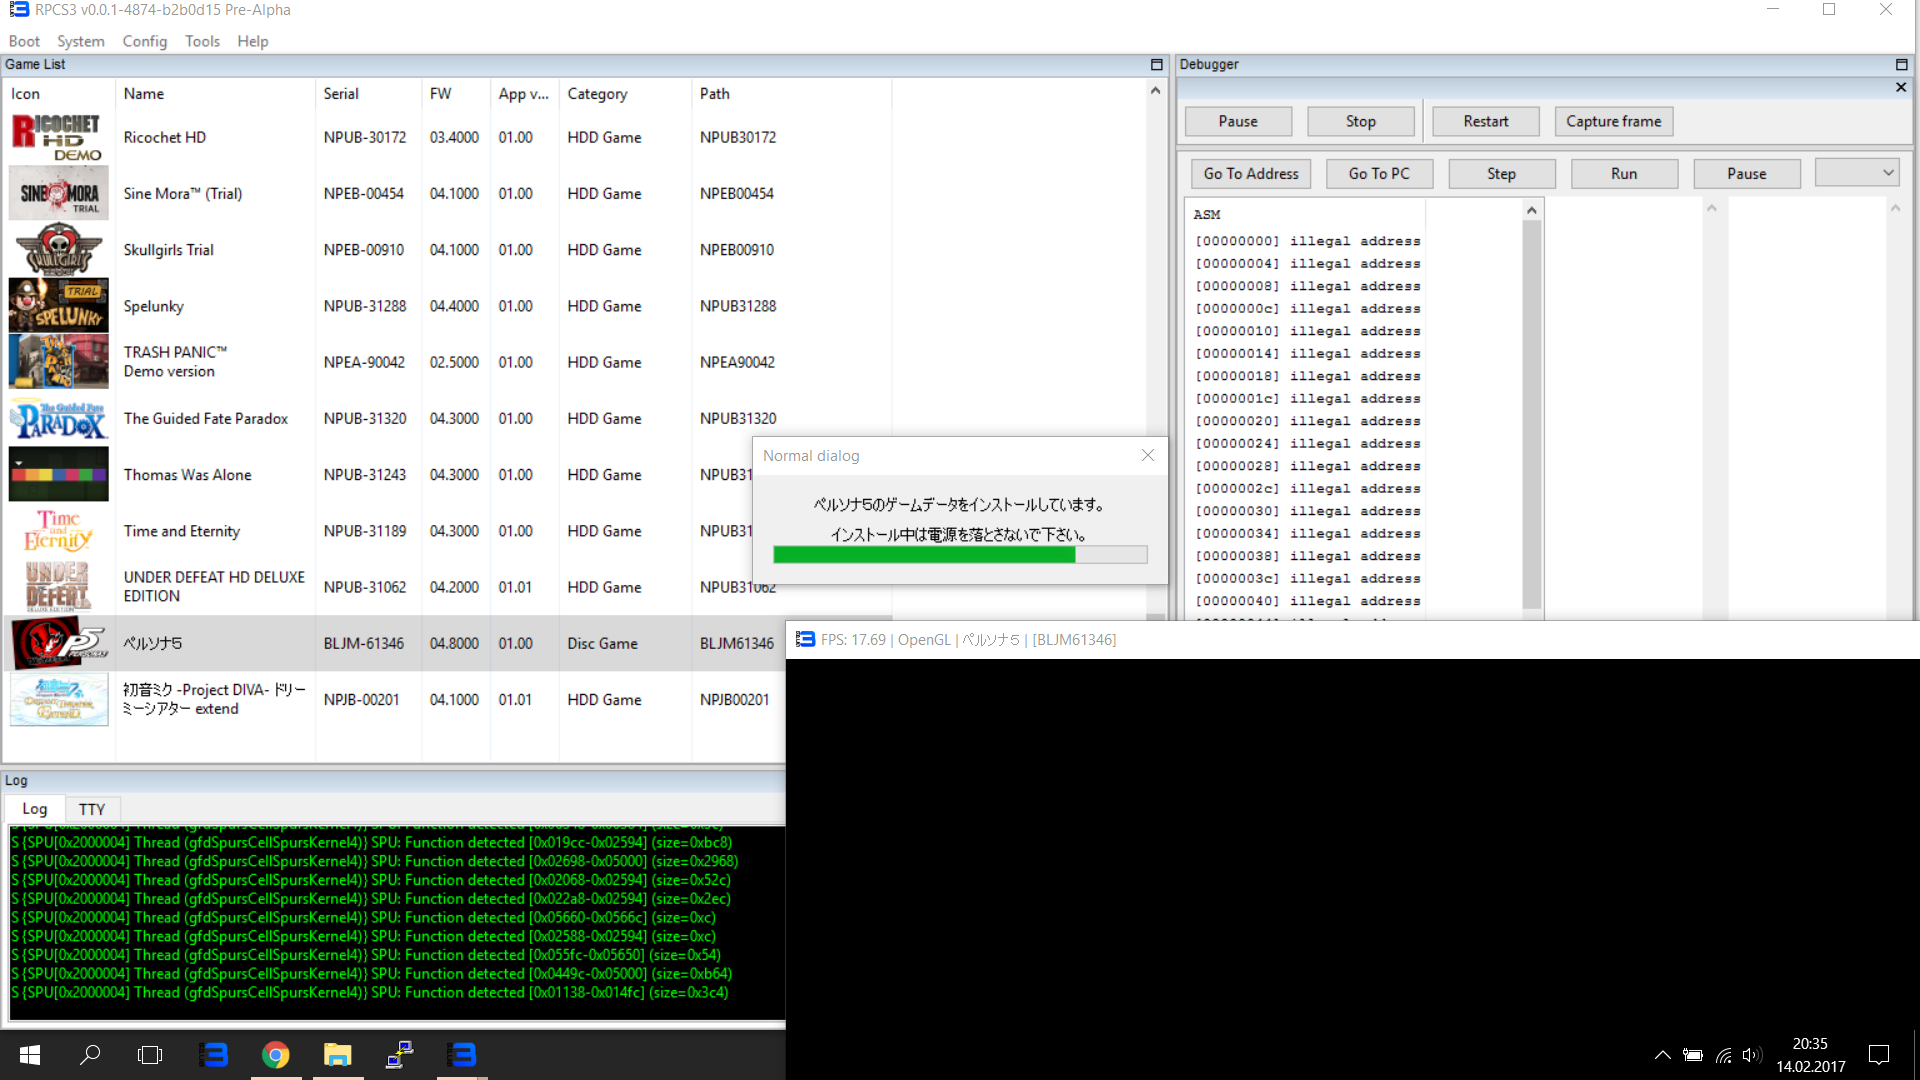Sort by the FW column header
The image size is (1920, 1080).
pyautogui.click(x=455, y=93)
